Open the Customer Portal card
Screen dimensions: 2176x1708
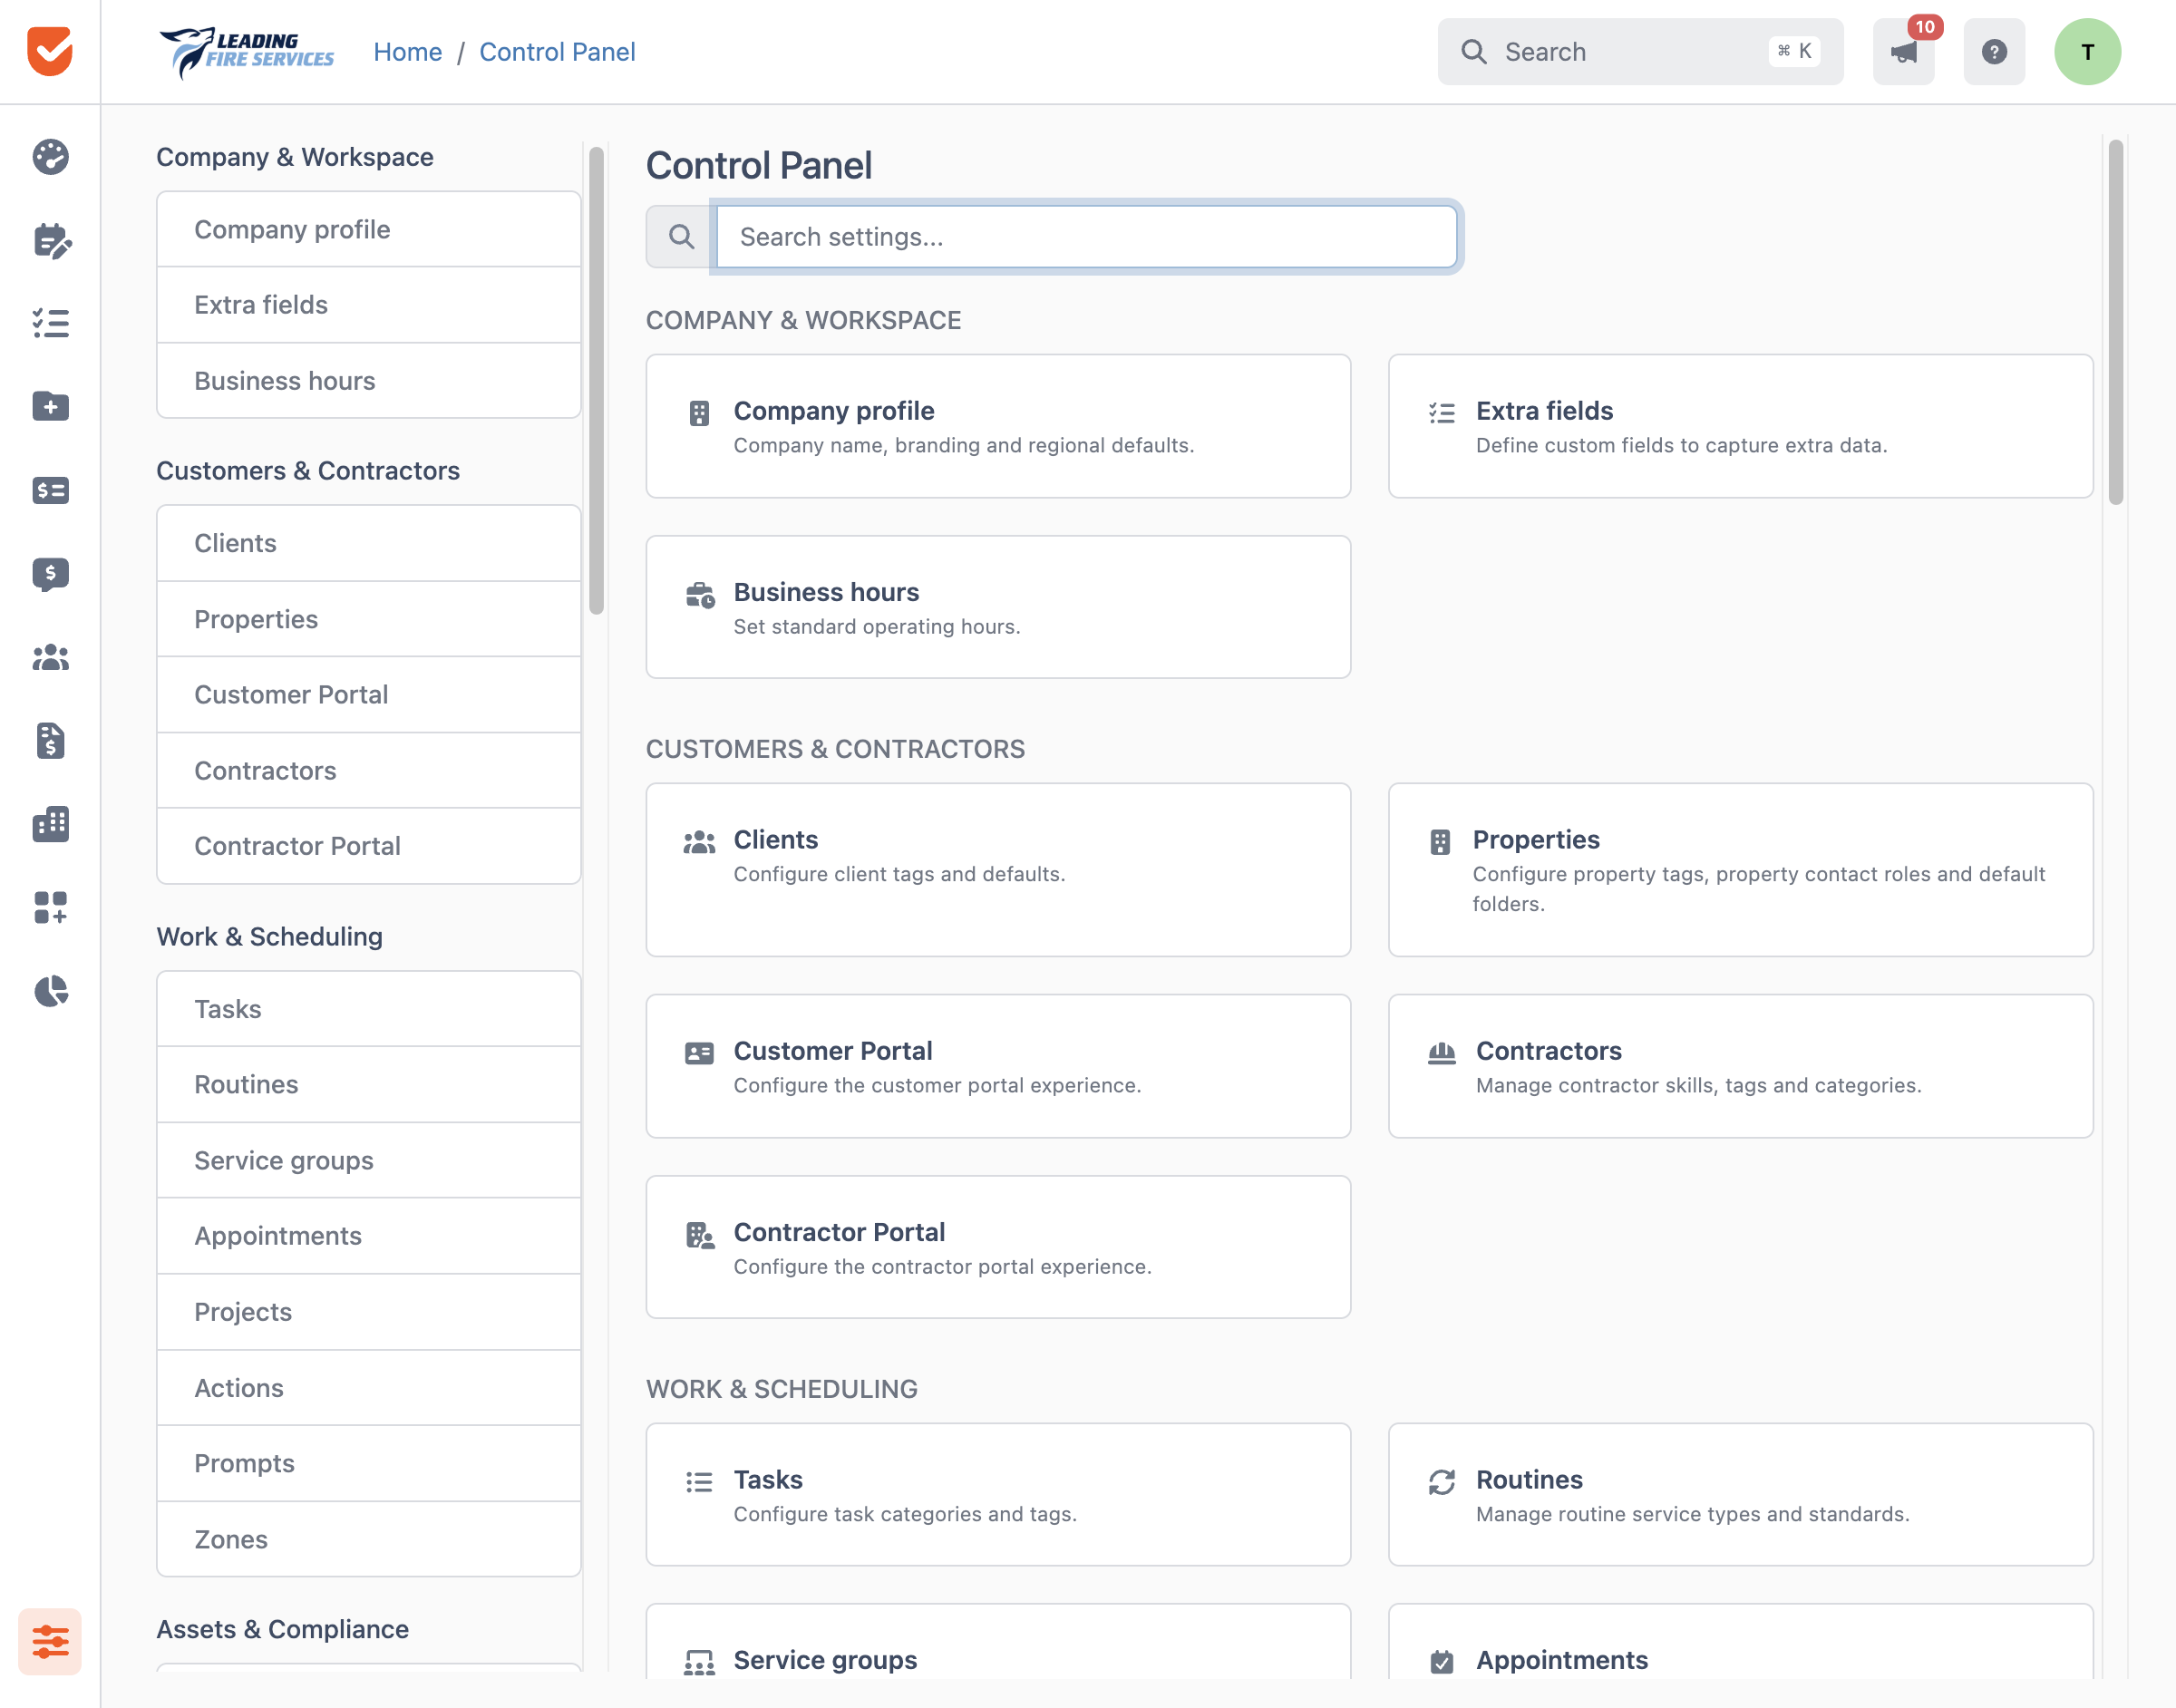click(x=998, y=1066)
